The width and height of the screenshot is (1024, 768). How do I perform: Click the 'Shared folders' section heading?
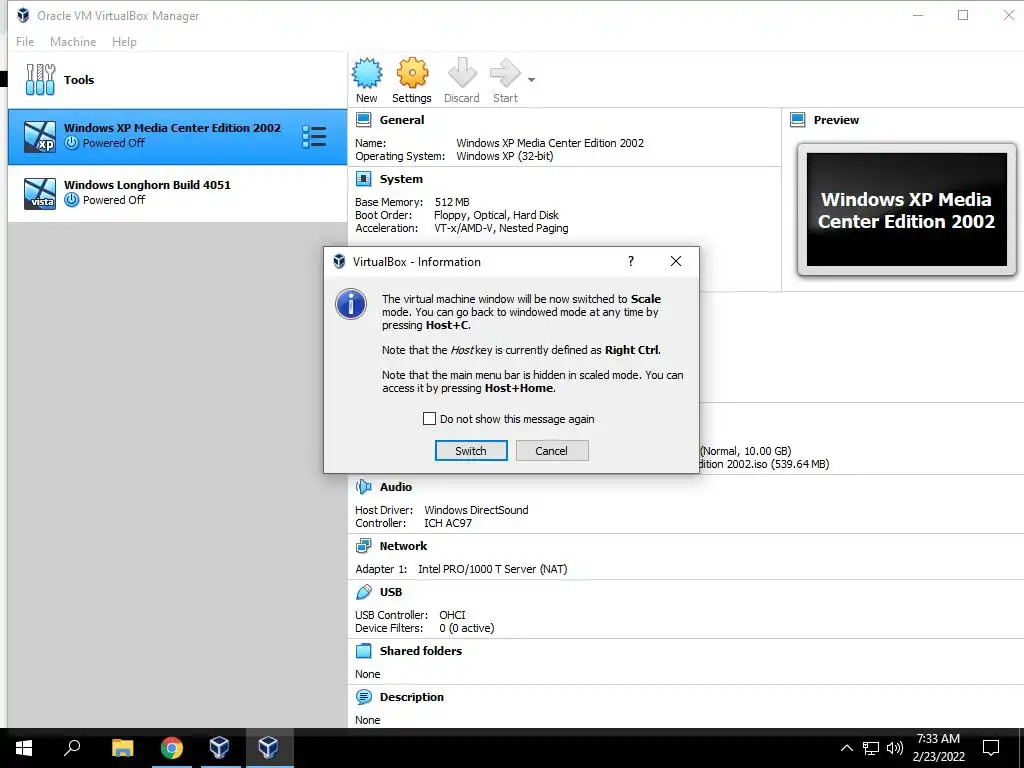[421, 651]
